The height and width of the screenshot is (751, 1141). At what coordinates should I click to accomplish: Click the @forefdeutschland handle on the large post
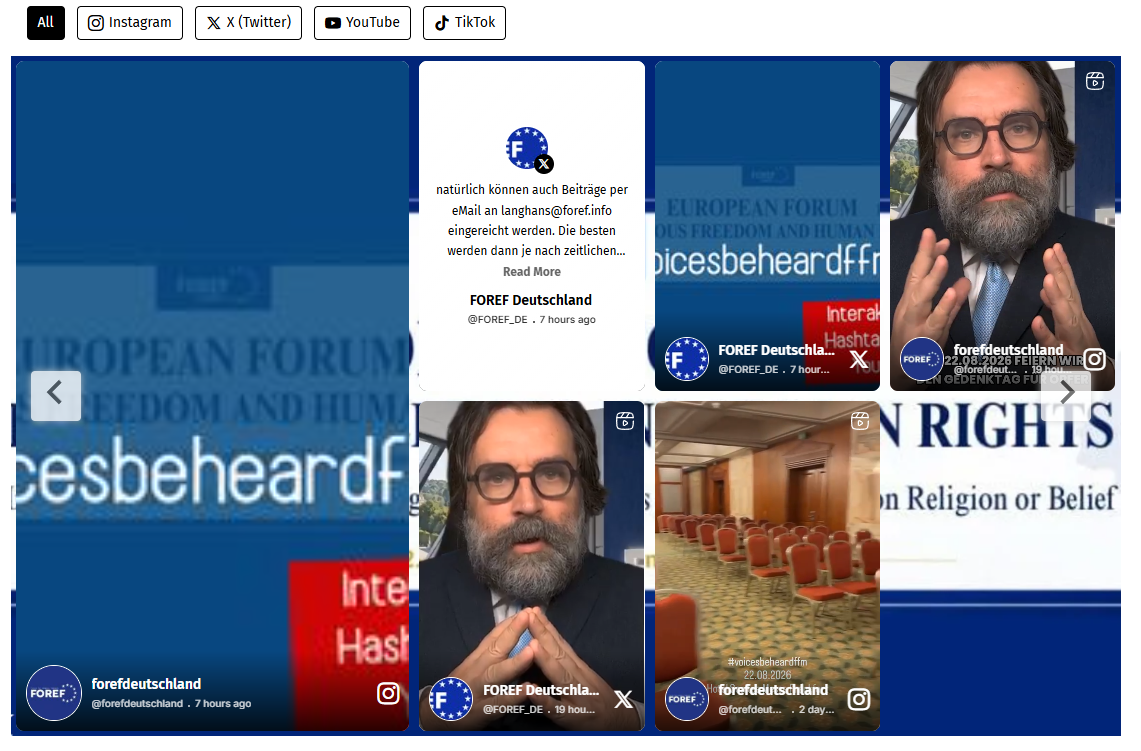tap(138, 704)
